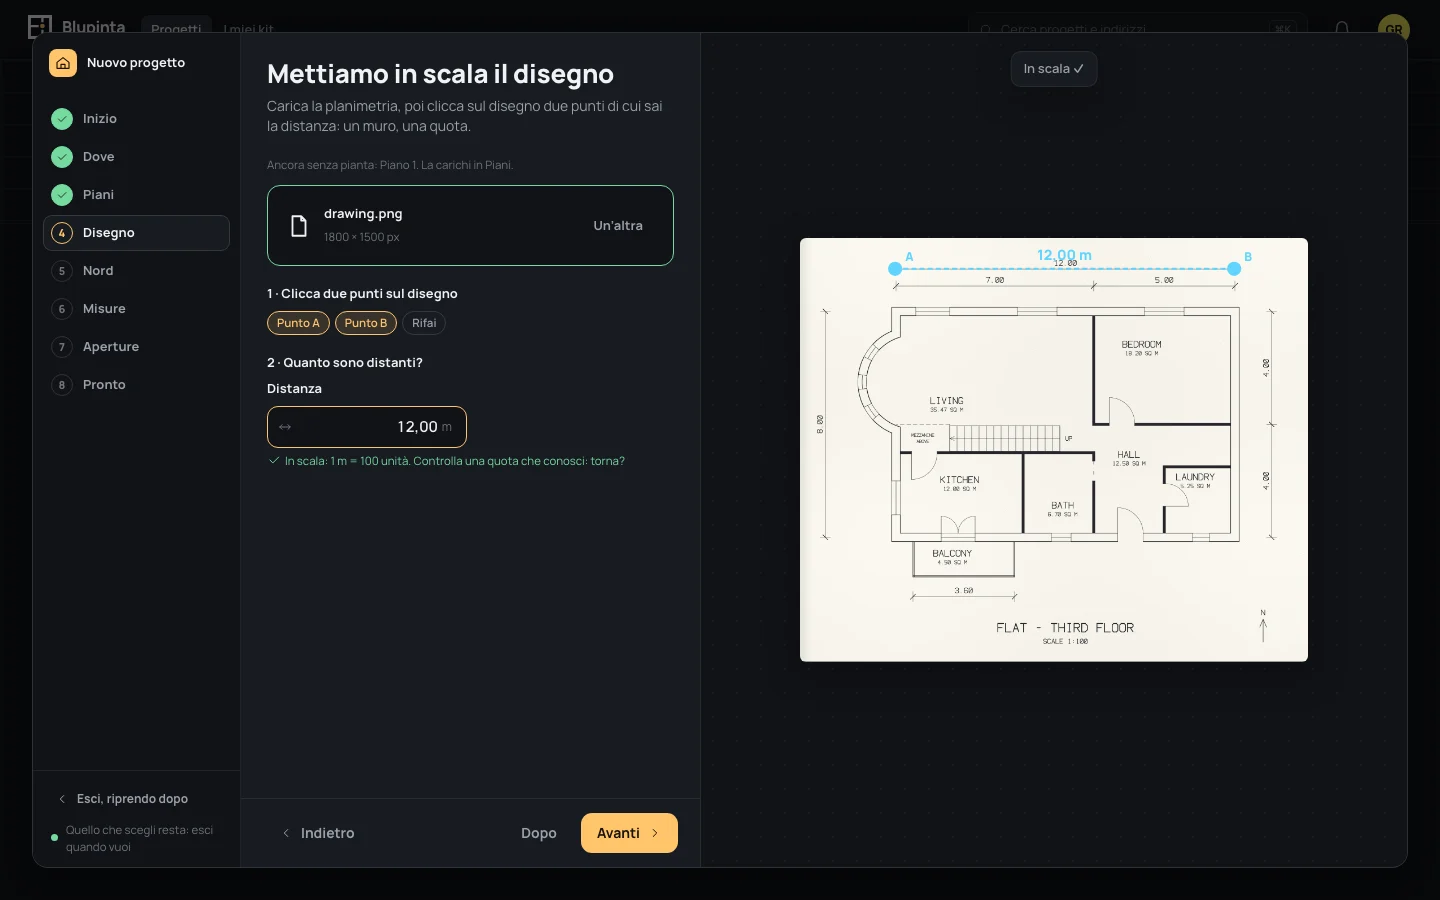The image size is (1440, 900).
Task: Click the step 5 circle icon for Nord
Action: pos(62,271)
